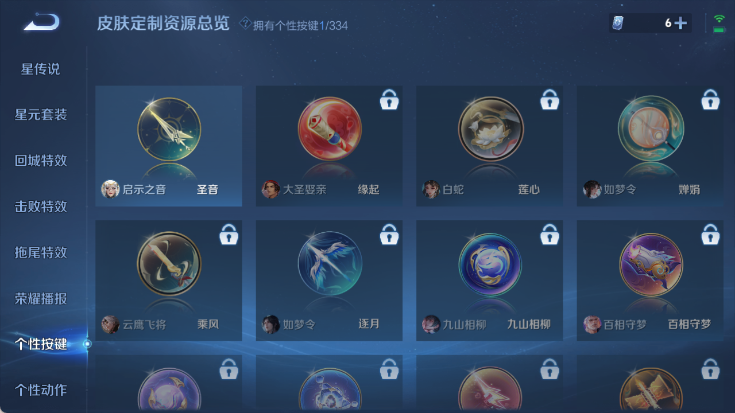Choose the 如梦令 婵娟 fan icon

coord(651,129)
